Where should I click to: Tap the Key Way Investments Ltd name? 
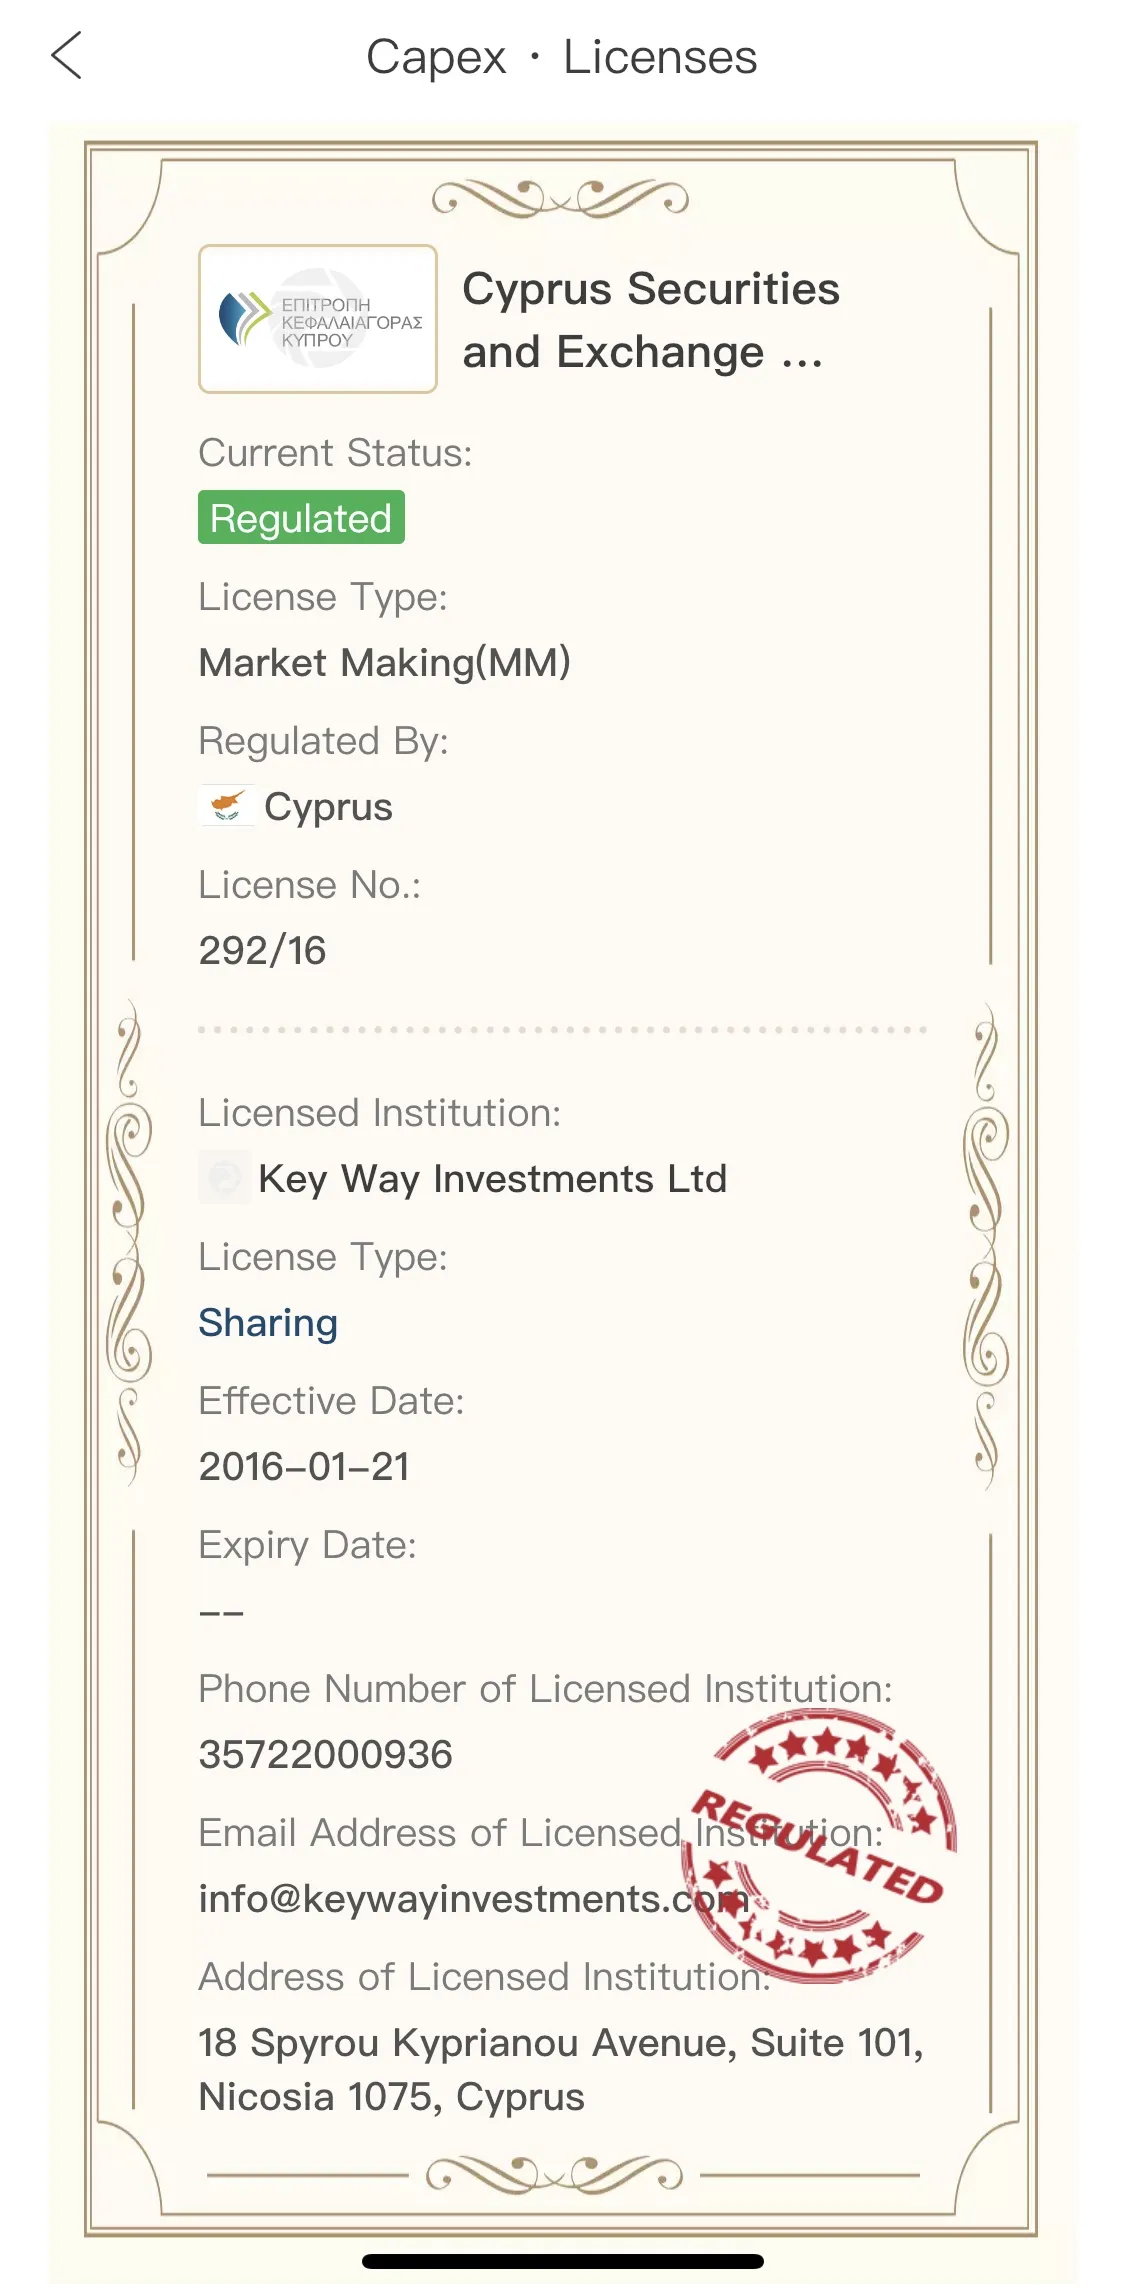click(492, 1179)
